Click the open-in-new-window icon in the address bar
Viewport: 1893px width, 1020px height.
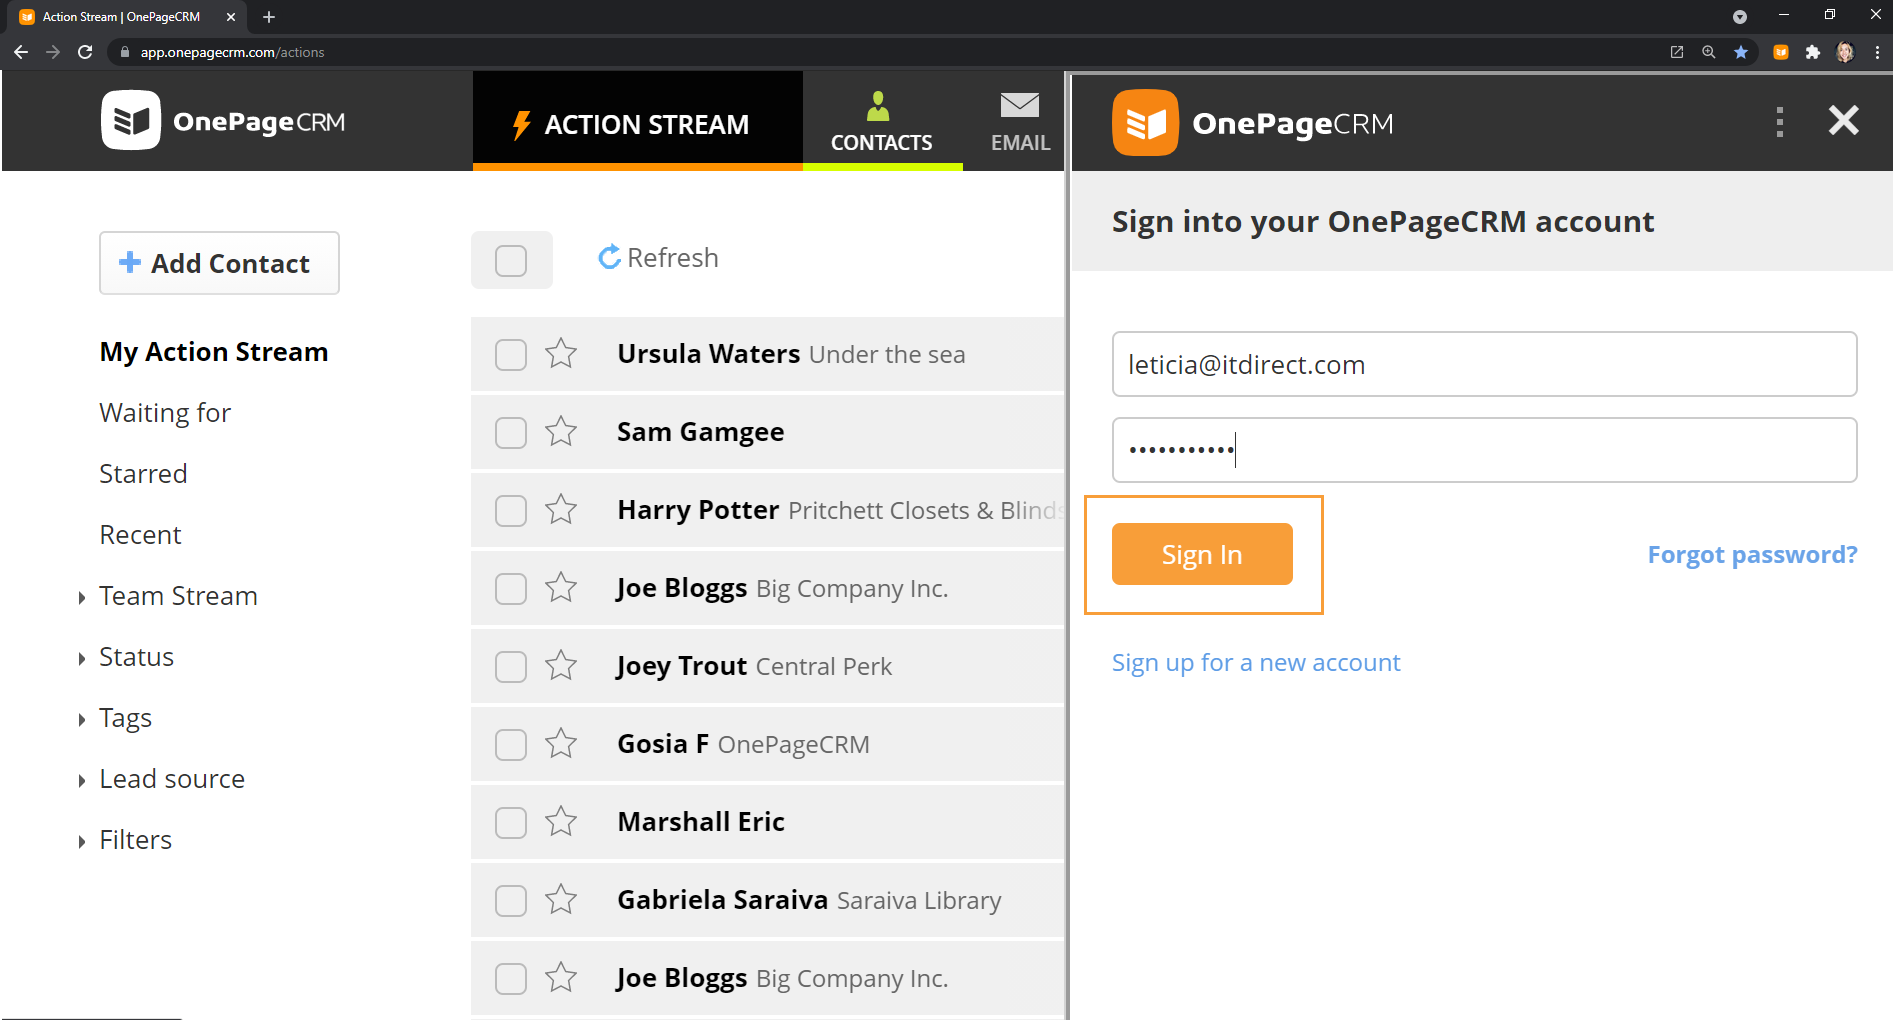point(1677,52)
